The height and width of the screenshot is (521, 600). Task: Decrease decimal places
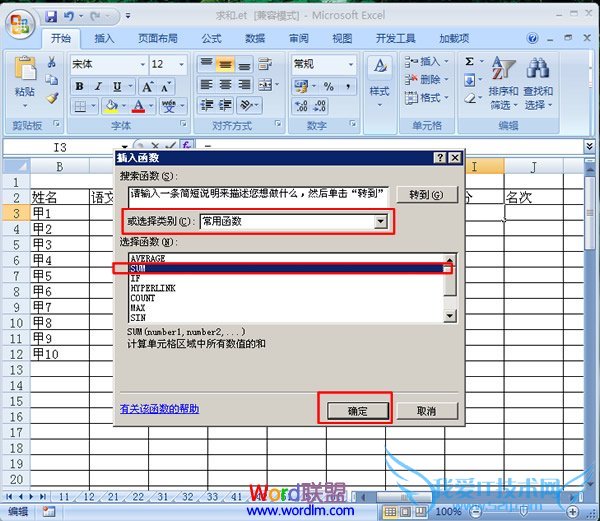pos(320,106)
